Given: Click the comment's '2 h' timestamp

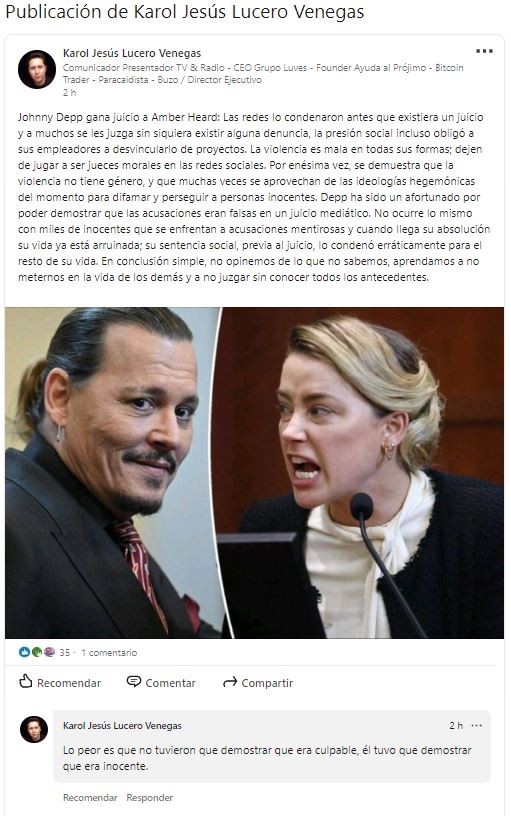Looking at the screenshot, I should 456,725.
